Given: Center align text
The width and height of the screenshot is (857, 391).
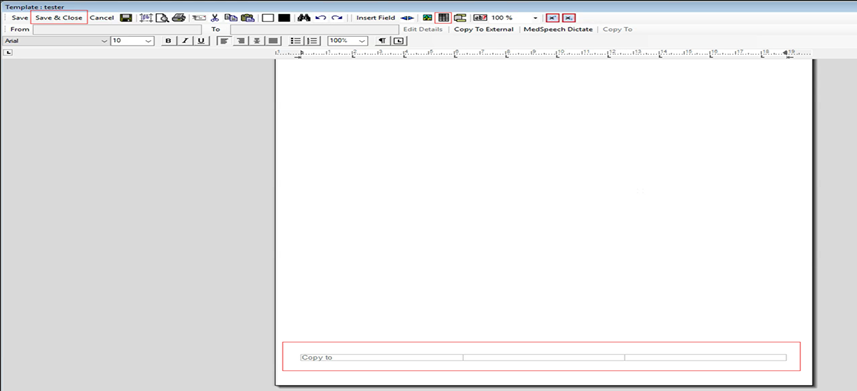Looking at the screenshot, I should [256, 41].
